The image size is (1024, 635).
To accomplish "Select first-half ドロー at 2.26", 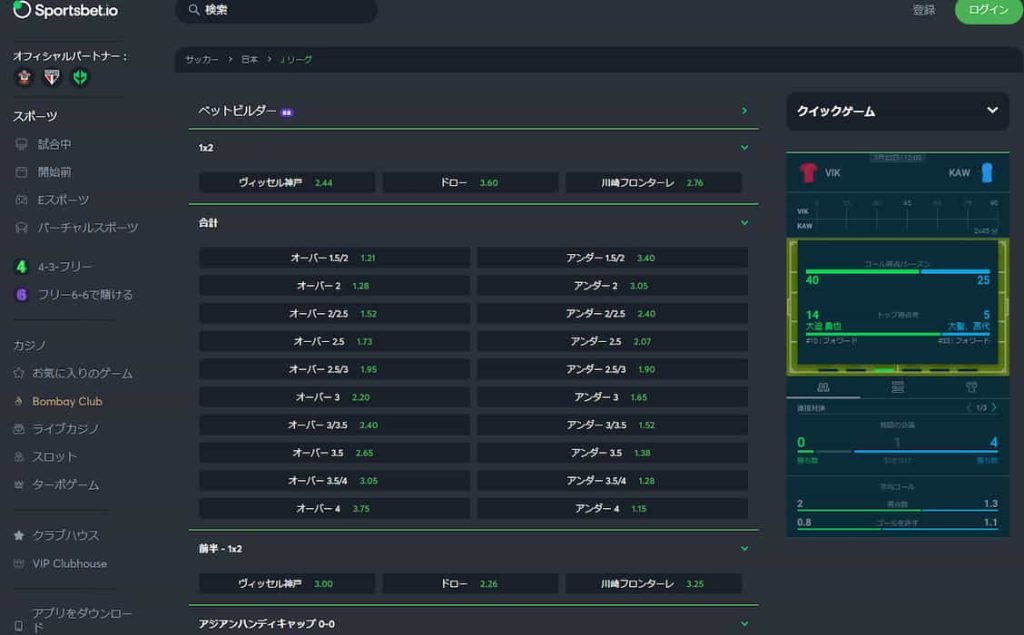I will 470,583.
